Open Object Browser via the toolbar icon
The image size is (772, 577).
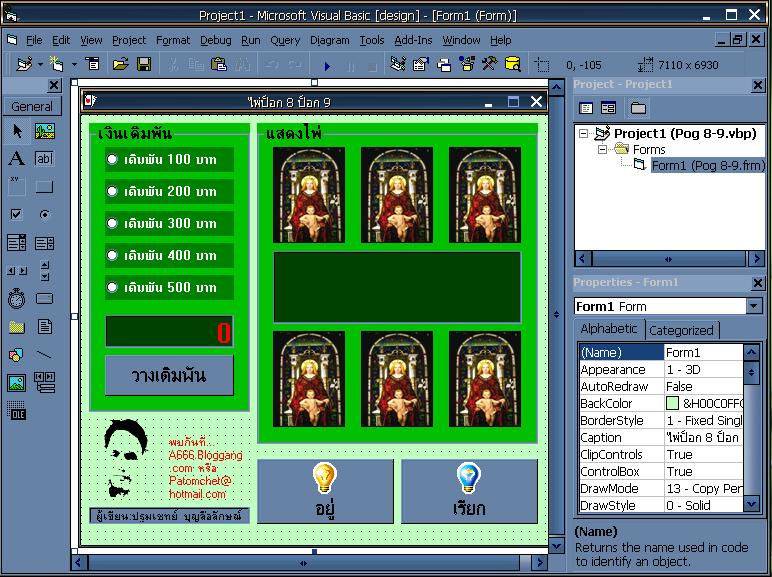point(466,64)
